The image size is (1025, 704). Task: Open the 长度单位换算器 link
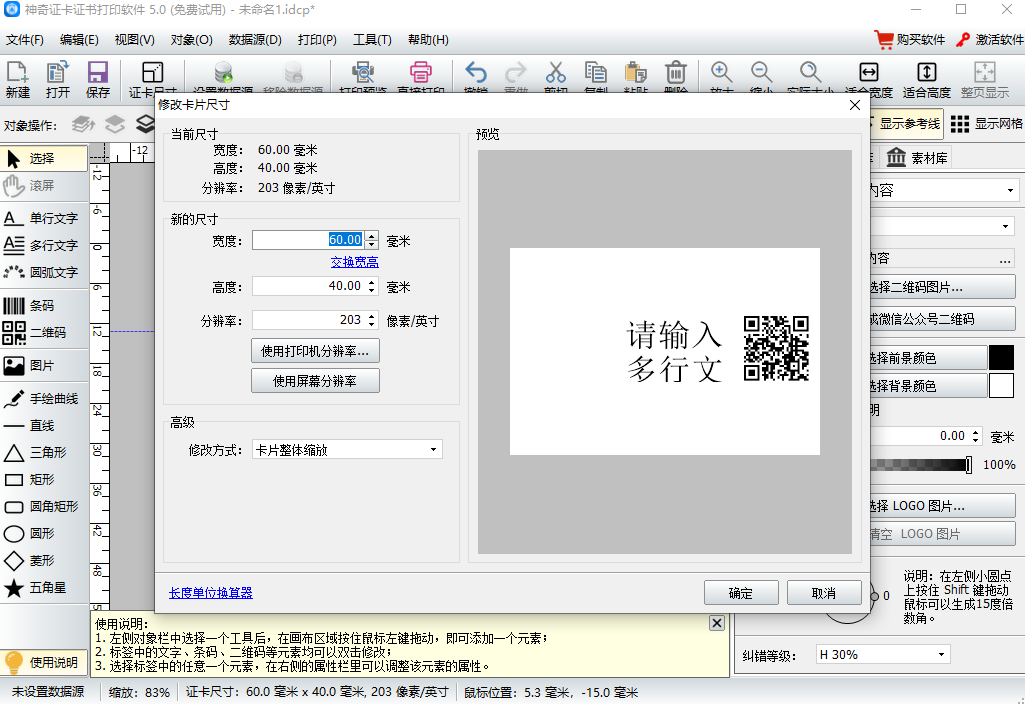pyautogui.click(x=211, y=593)
